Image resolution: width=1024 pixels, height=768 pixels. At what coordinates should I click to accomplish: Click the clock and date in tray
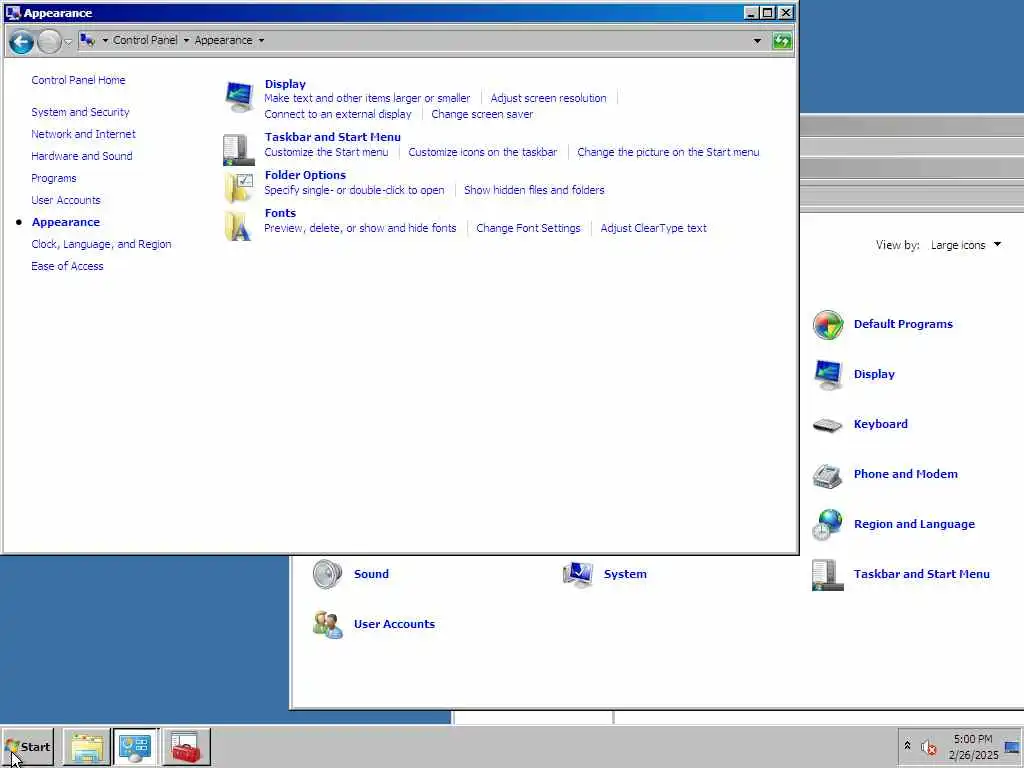click(973, 747)
